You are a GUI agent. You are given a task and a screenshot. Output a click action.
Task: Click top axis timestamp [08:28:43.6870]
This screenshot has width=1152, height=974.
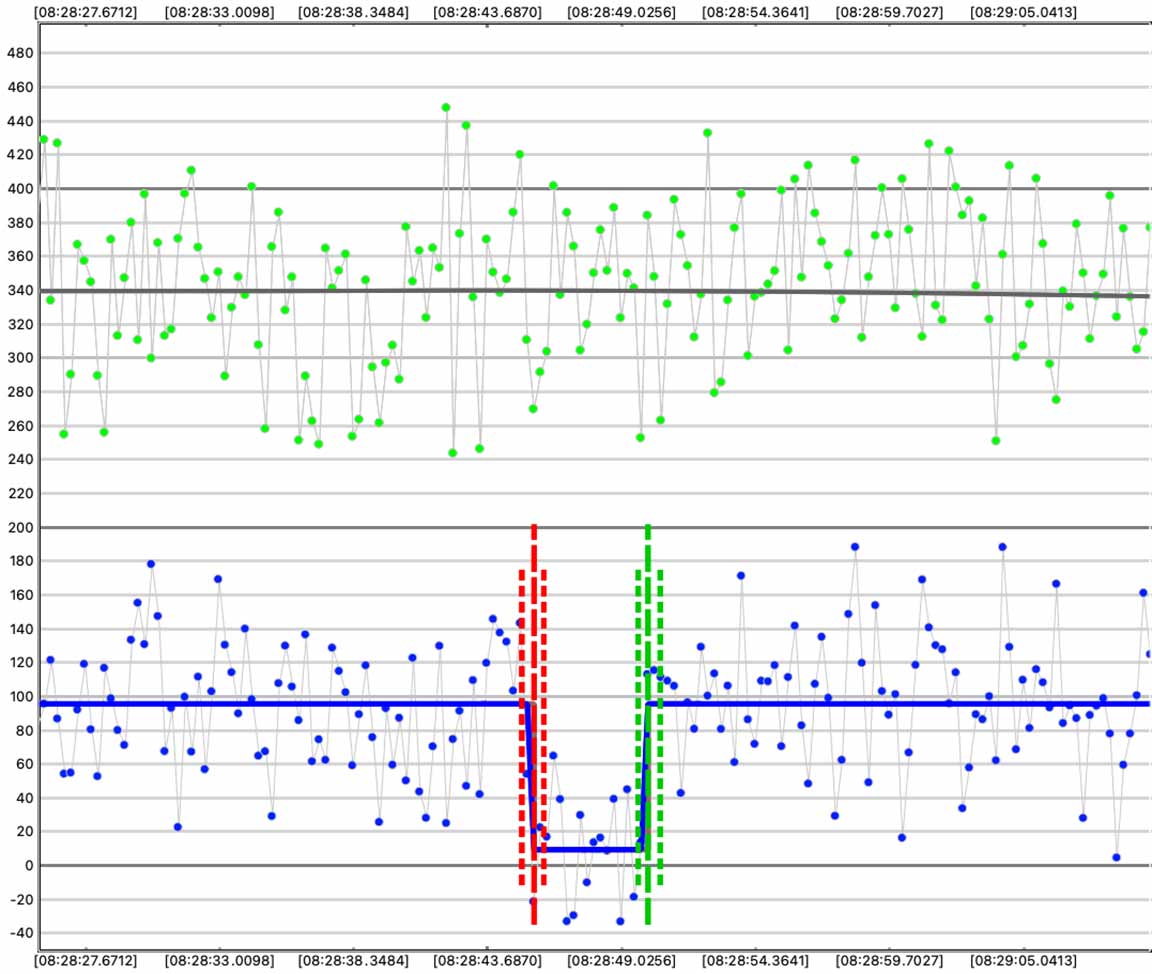pos(487,12)
